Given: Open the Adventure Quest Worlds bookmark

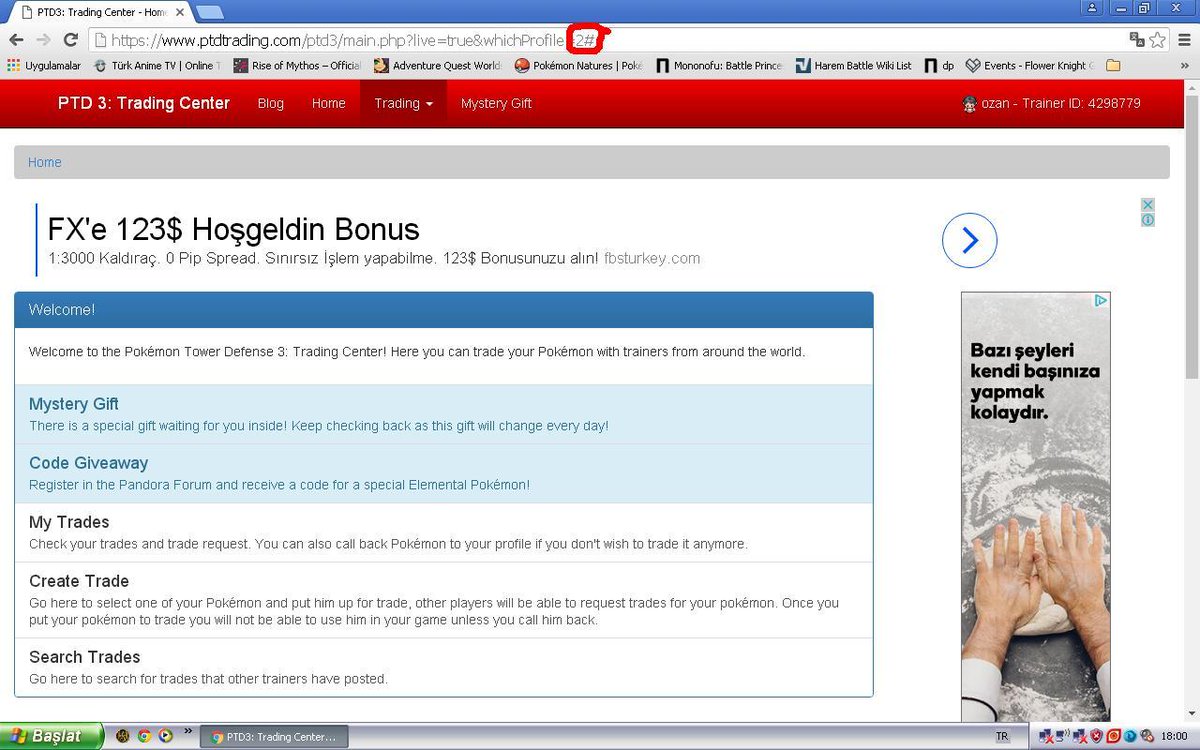Looking at the screenshot, I should pyautogui.click(x=438, y=65).
